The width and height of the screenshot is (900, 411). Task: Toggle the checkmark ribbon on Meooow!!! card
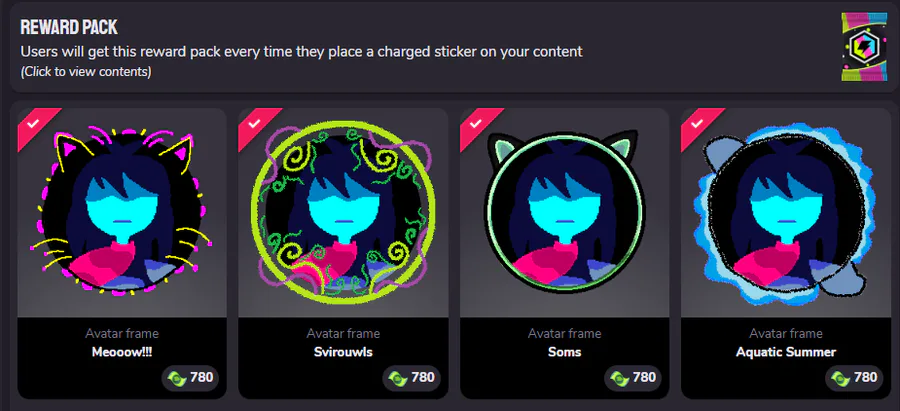[x=33, y=124]
